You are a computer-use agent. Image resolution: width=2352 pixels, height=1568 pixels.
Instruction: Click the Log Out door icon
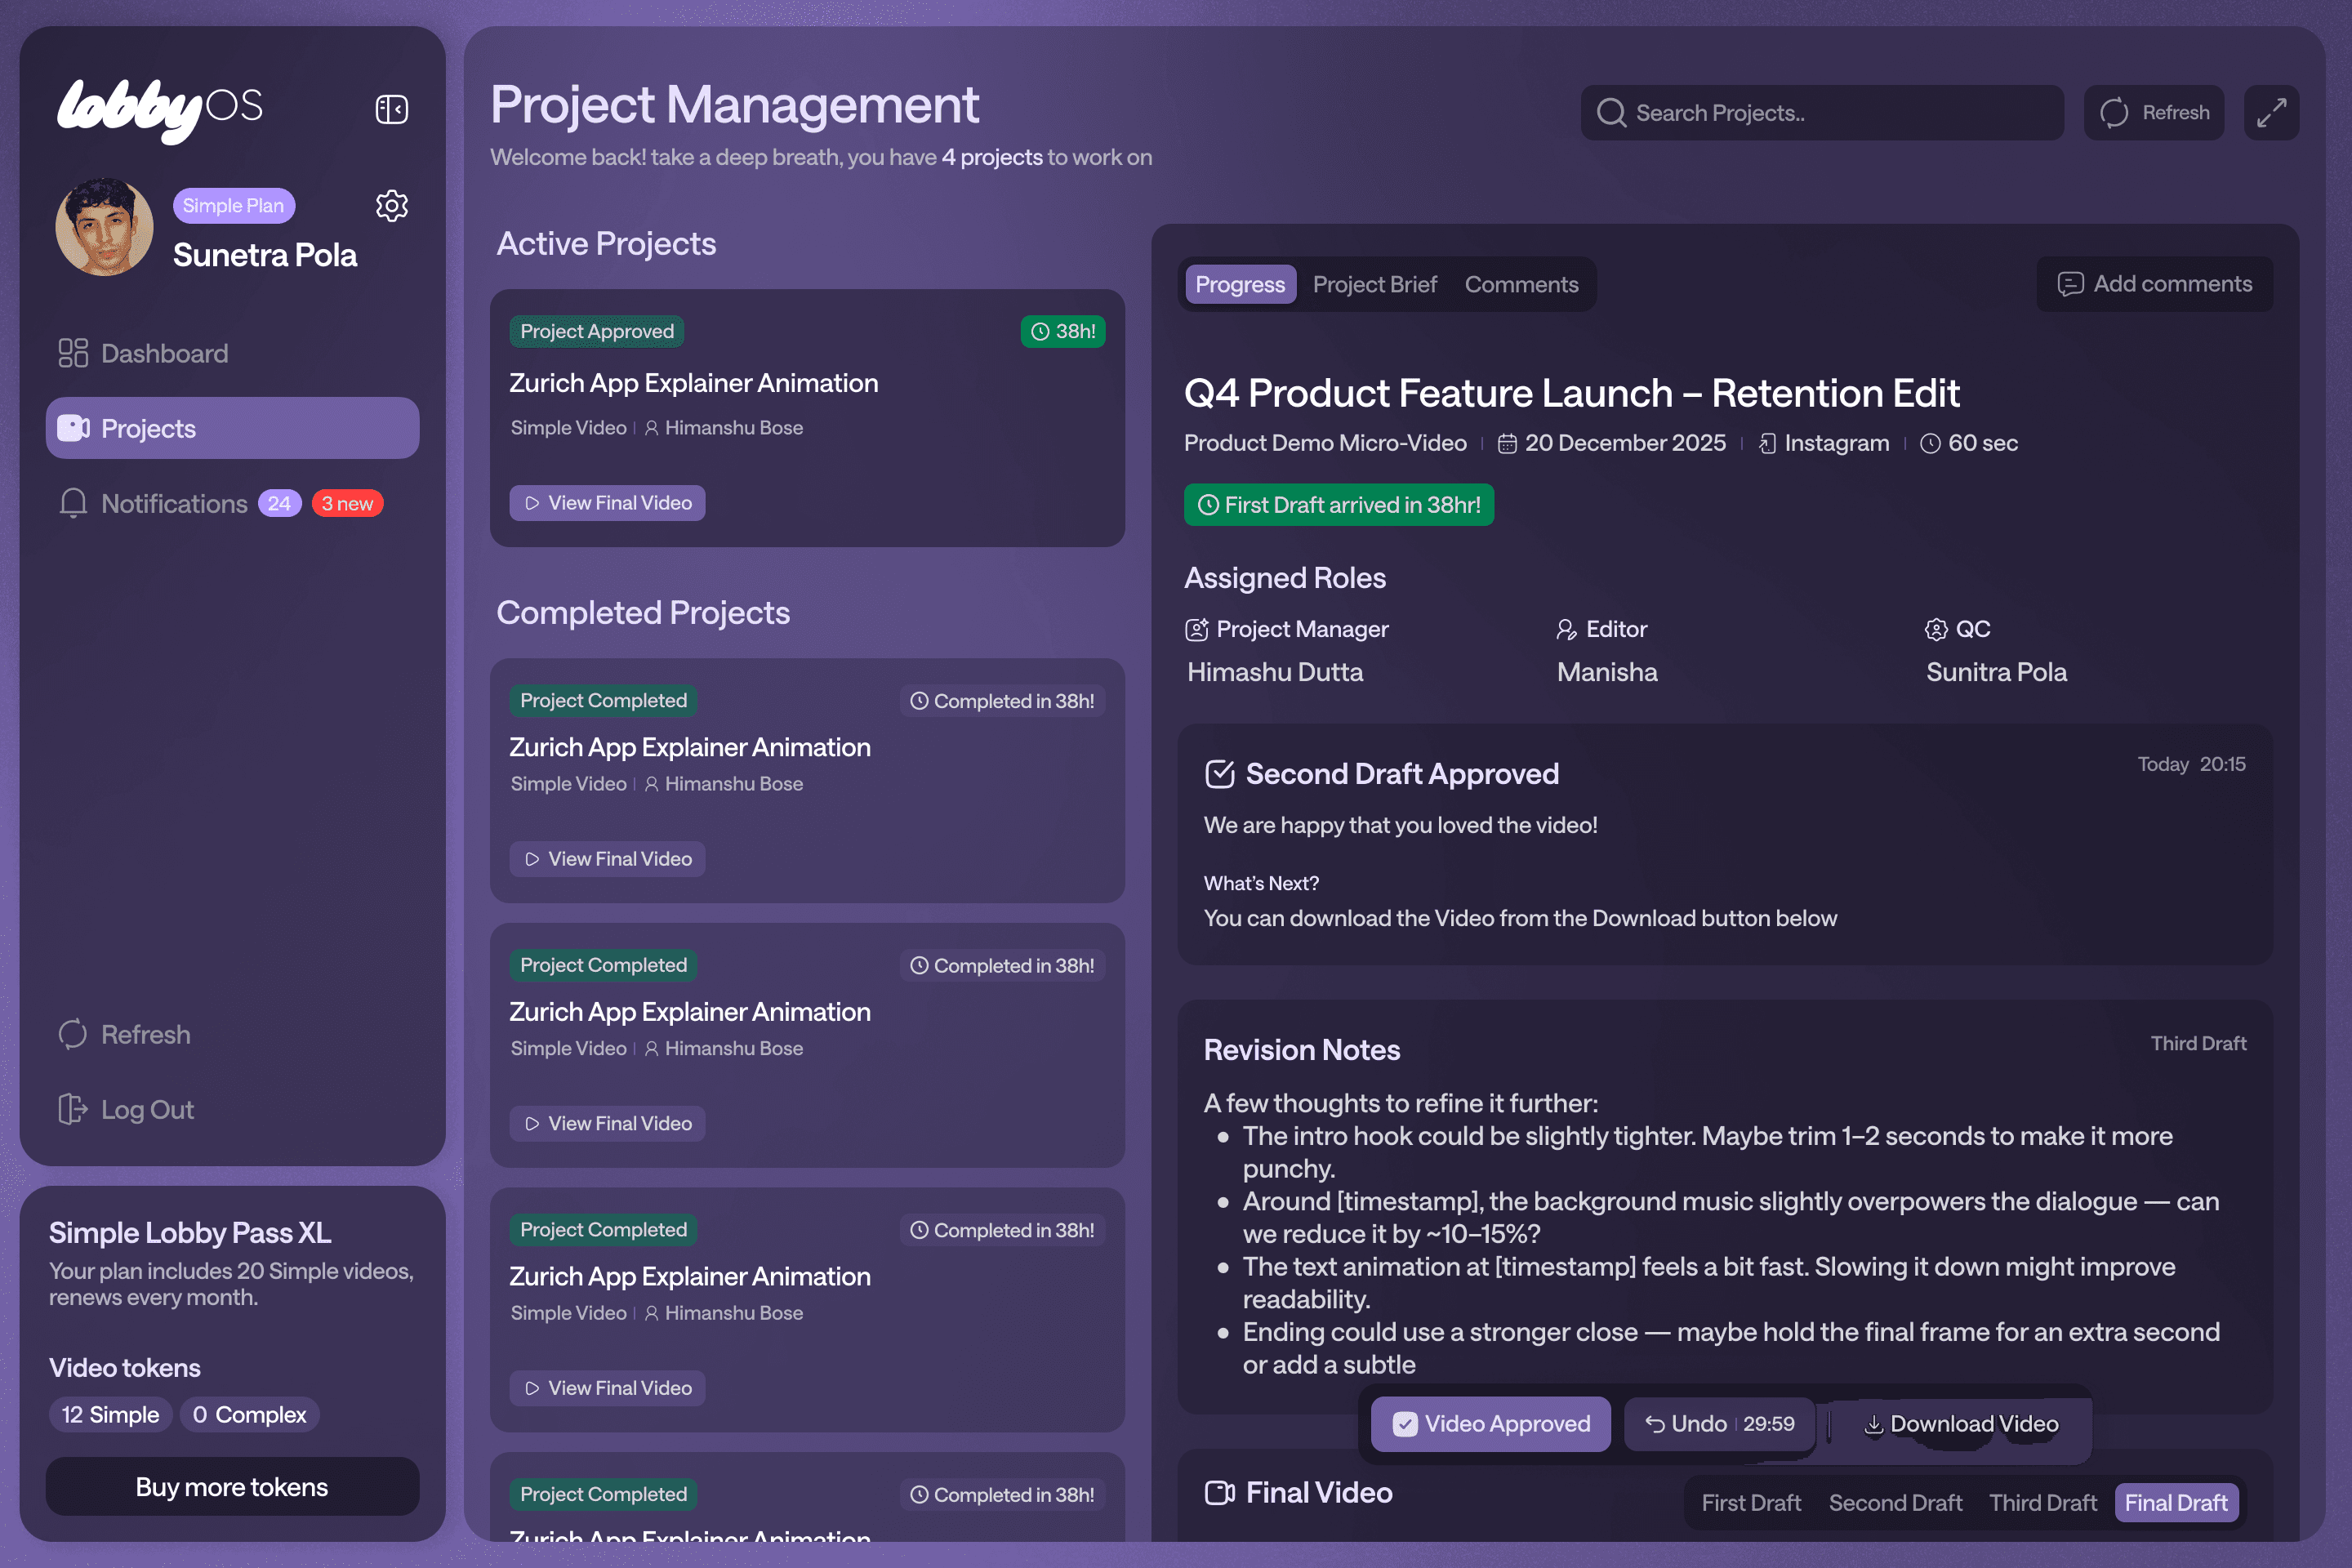73,1109
